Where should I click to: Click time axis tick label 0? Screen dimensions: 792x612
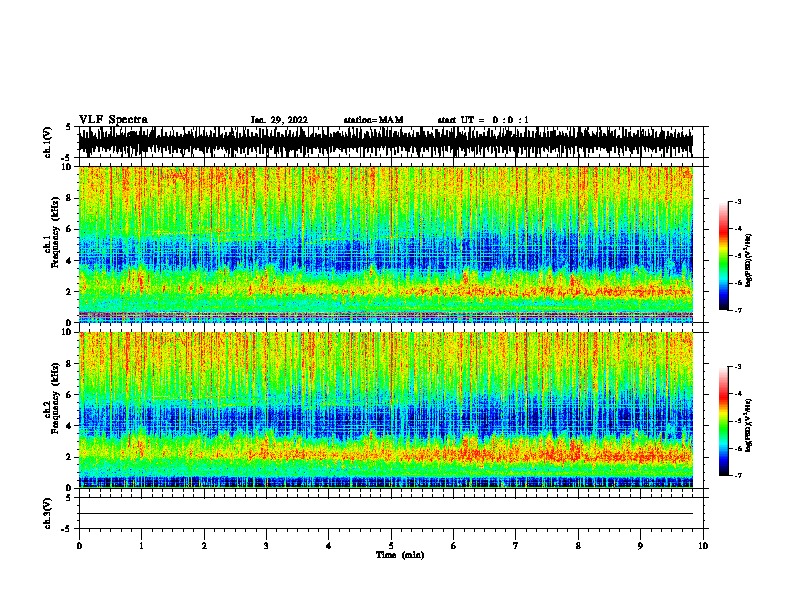point(79,545)
